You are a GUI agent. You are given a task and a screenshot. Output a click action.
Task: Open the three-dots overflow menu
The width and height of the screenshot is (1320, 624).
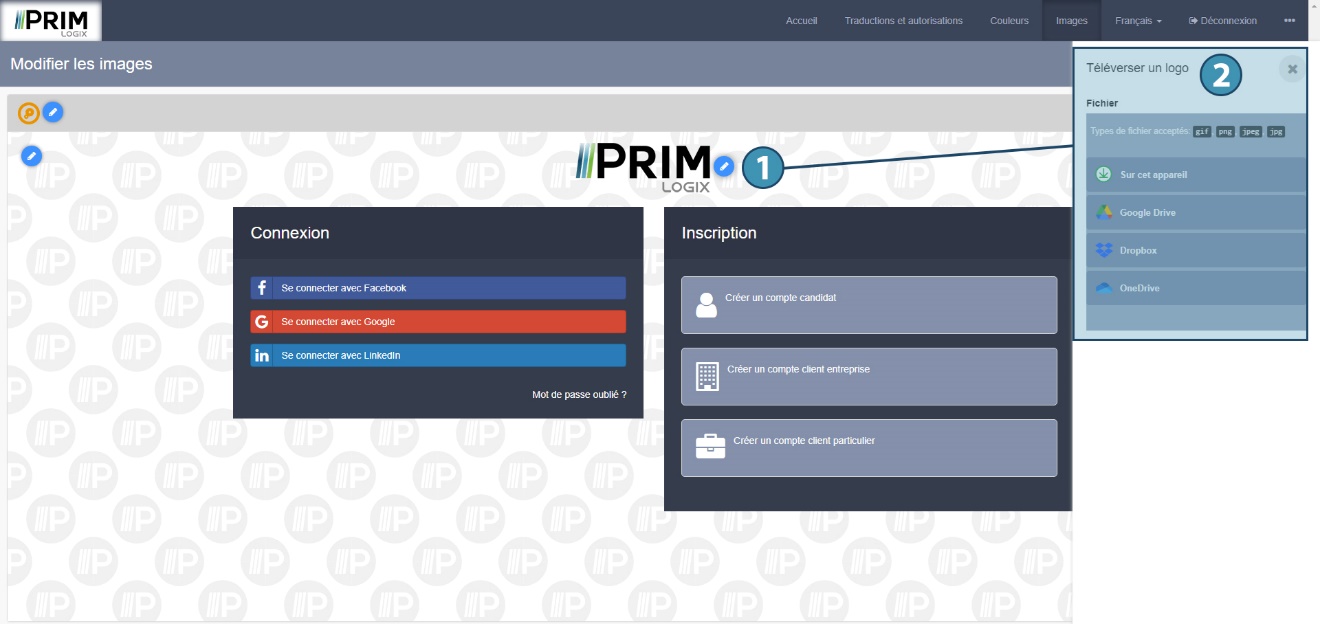pos(1289,21)
